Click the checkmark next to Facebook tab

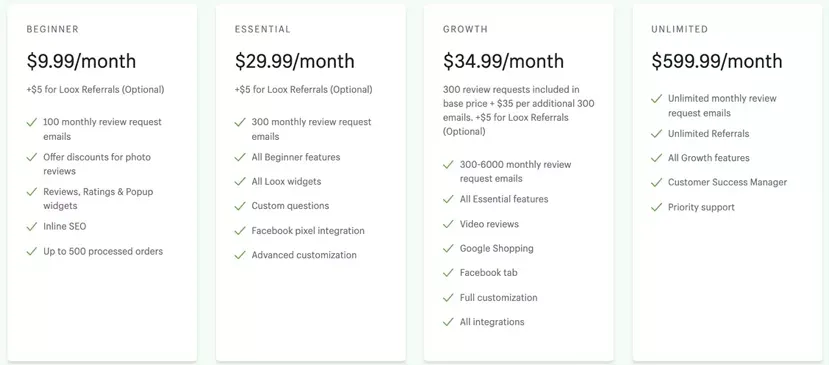pos(448,272)
